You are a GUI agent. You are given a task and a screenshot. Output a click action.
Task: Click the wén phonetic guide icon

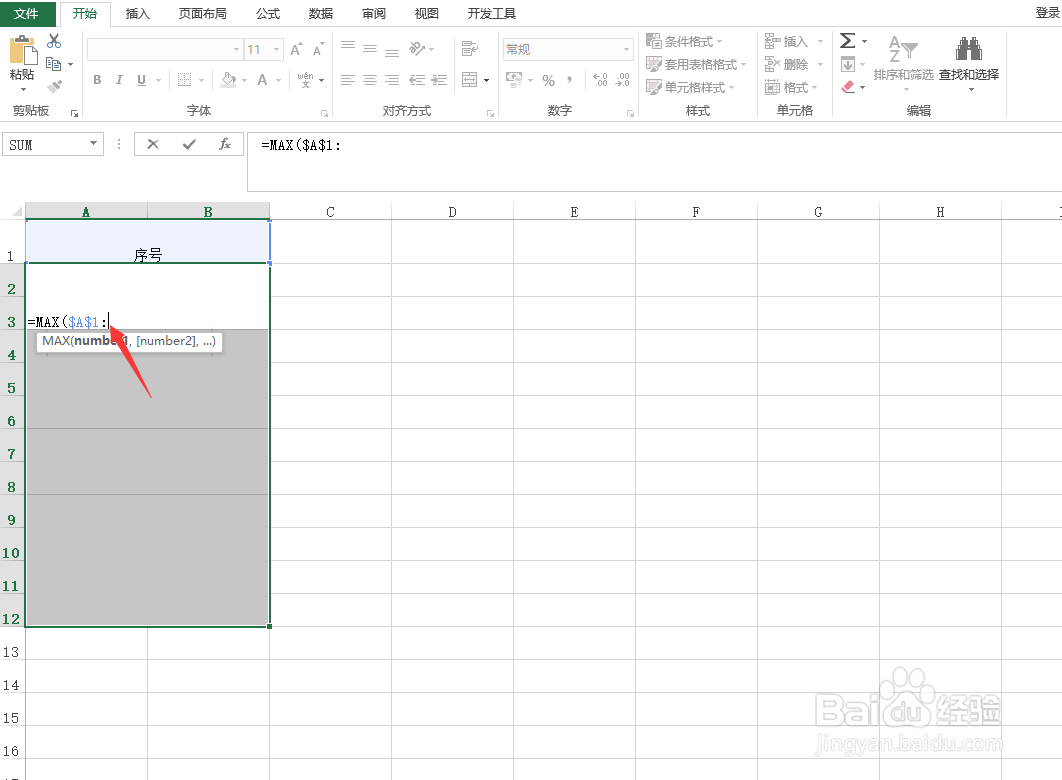(x=305, y=80)
